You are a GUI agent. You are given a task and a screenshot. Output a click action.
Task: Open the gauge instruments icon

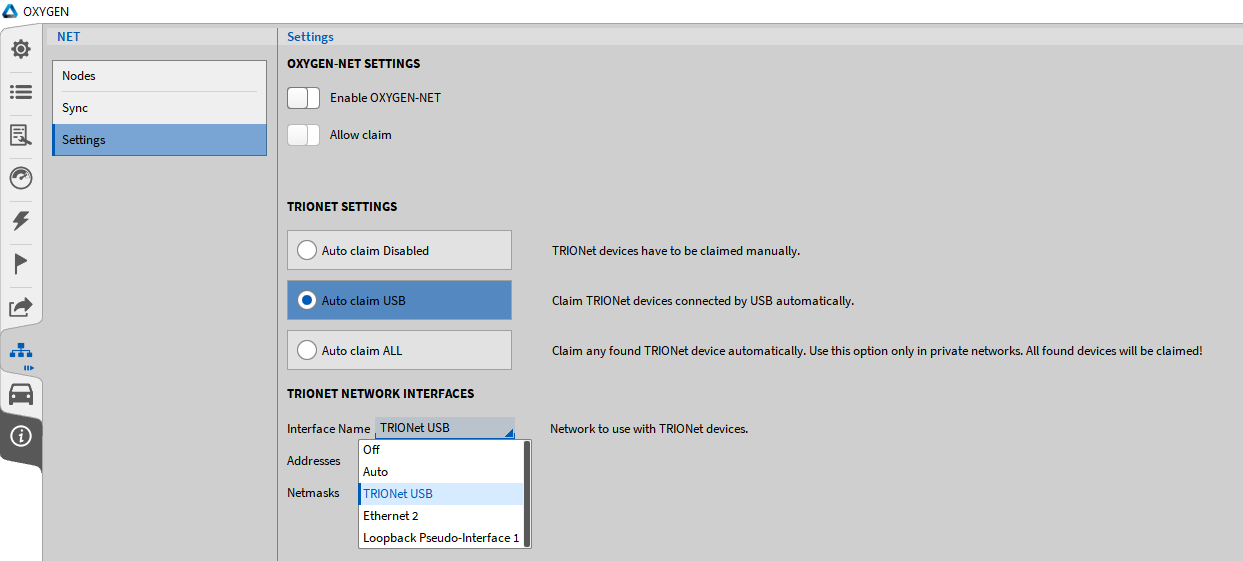[21, 178]
